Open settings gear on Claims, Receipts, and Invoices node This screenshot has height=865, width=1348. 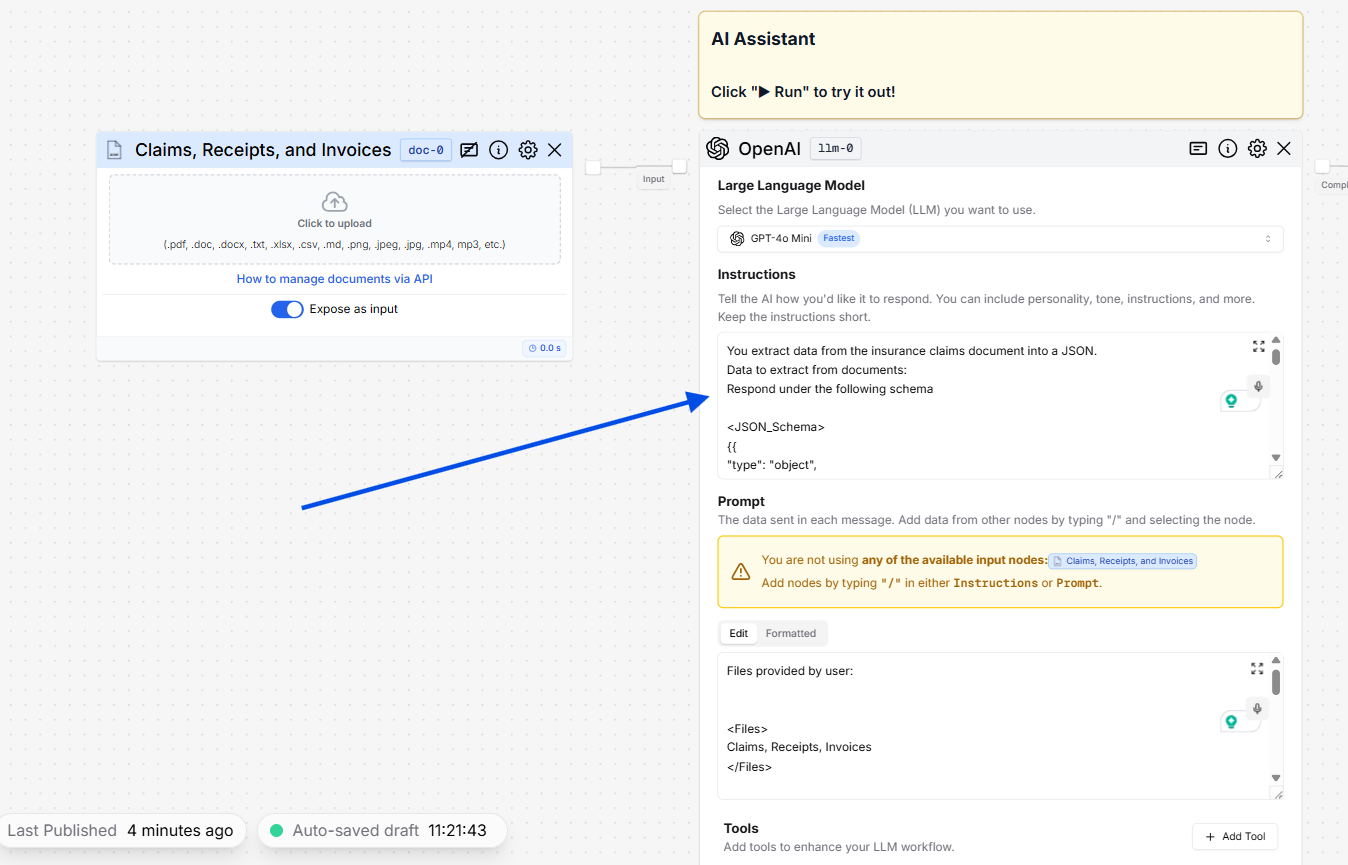pyautogui.click(x=528, y=150)
